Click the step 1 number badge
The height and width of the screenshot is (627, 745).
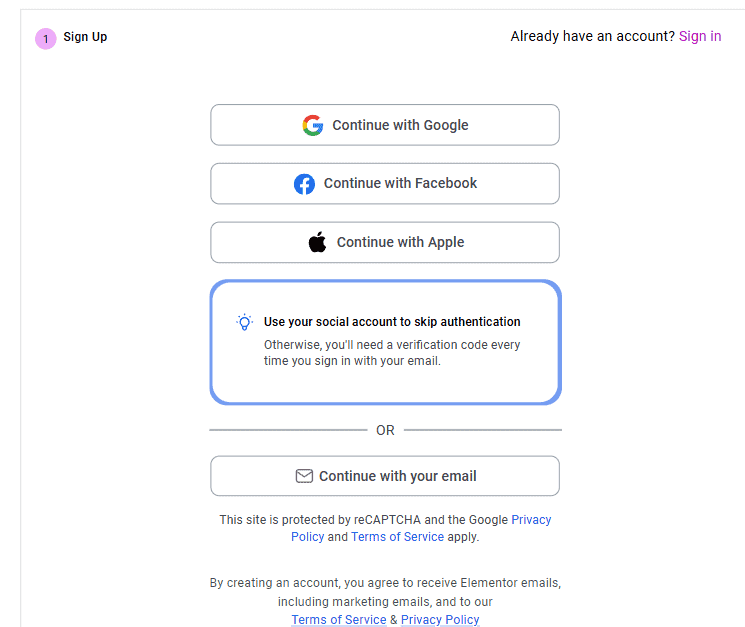[45, 39]
